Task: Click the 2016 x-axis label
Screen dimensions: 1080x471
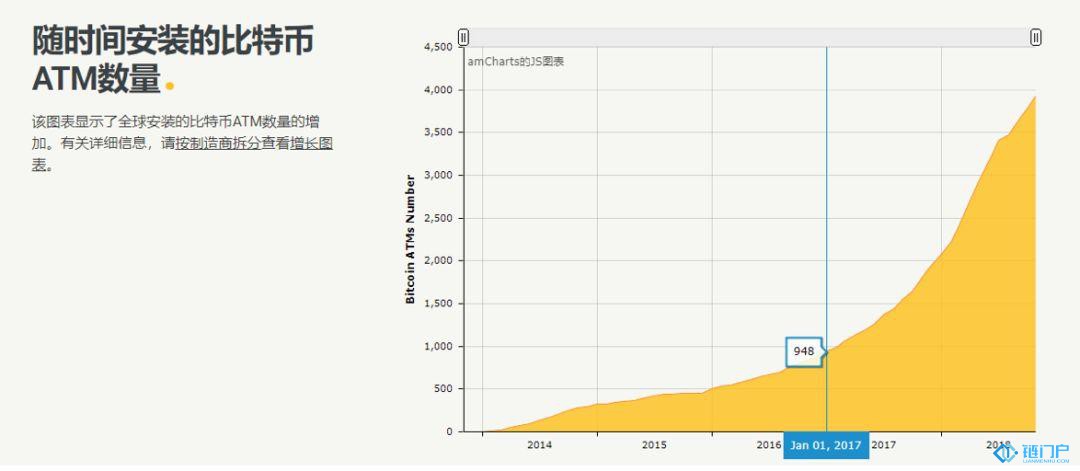Action: pyautogui.click(x=768, y=445)
